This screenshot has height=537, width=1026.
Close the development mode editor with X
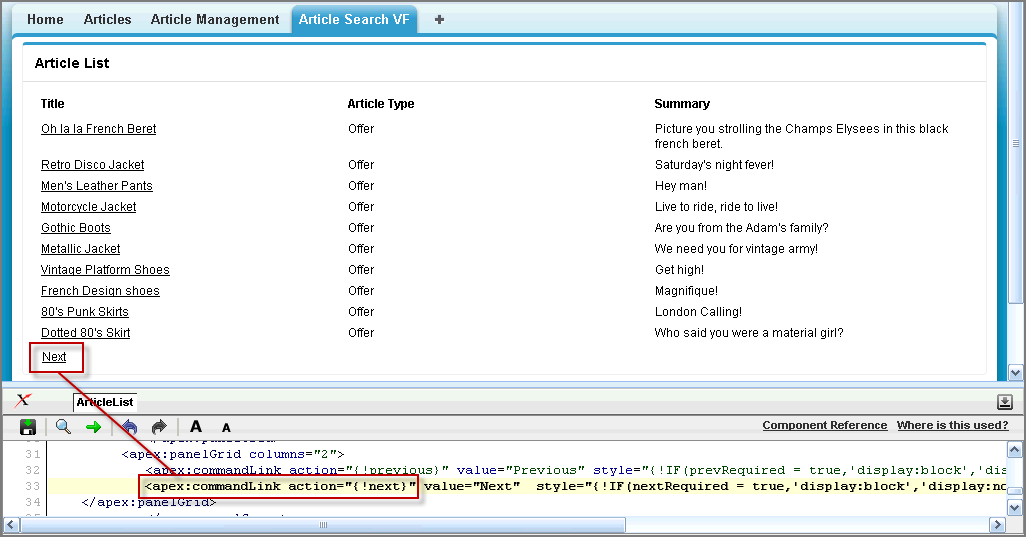[24, 400]
